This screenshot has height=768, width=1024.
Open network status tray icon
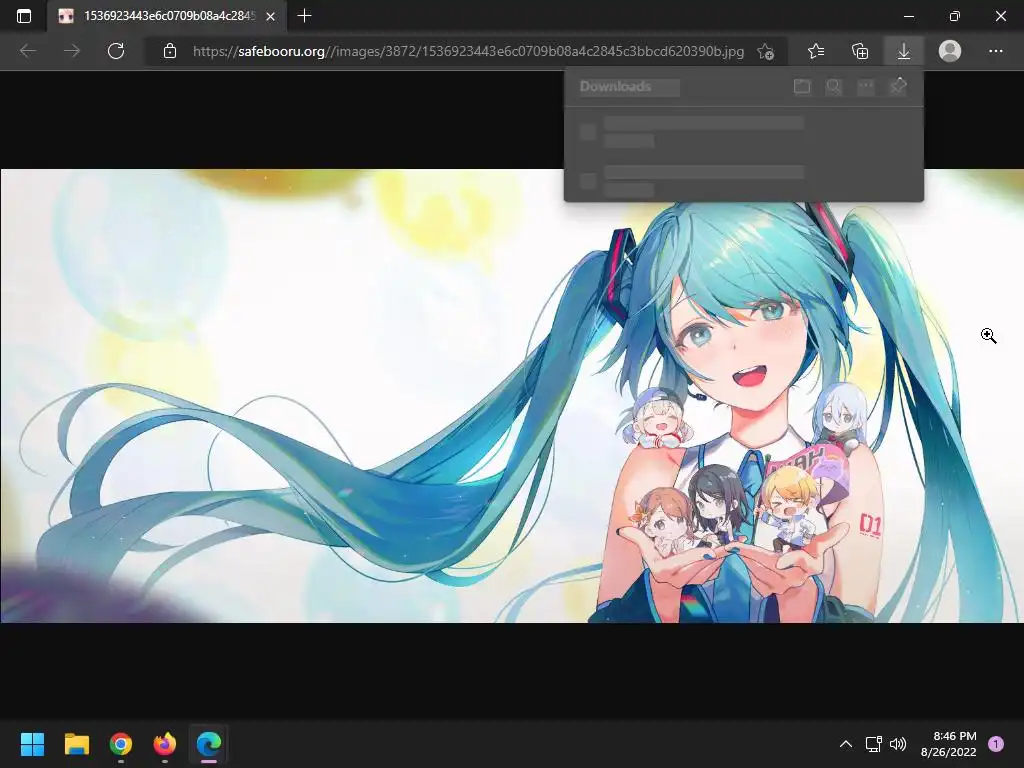(874, 744)
